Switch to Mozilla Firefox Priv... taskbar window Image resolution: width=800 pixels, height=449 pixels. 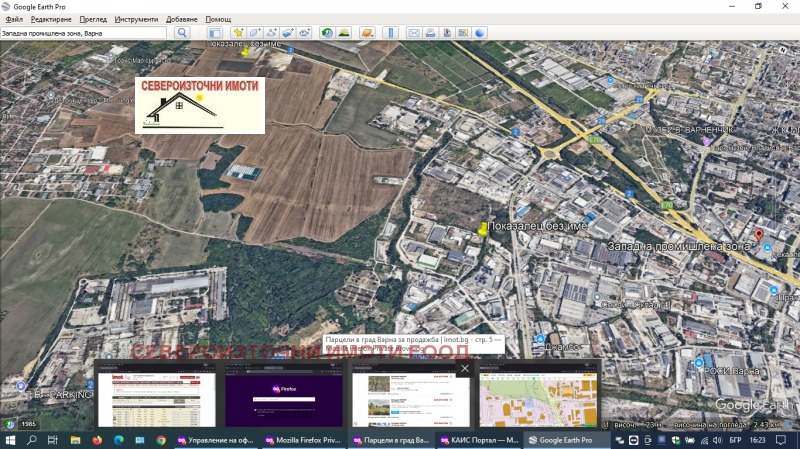point(304,440)
